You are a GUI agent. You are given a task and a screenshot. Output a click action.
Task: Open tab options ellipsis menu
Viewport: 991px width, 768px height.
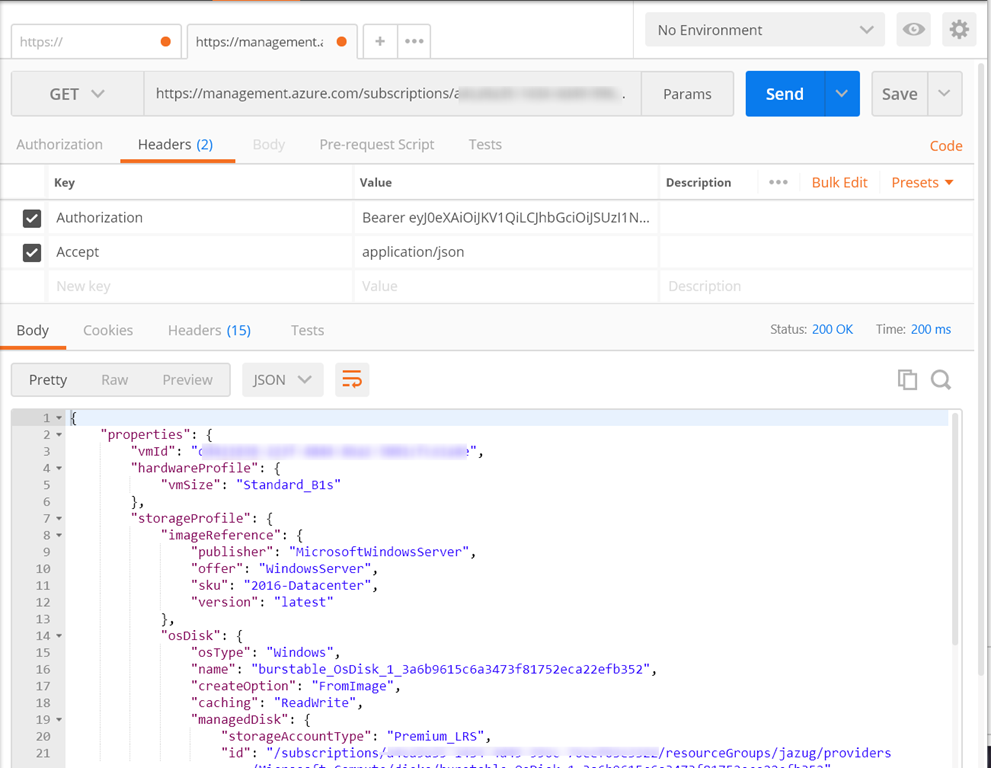(x=414, y=41)
